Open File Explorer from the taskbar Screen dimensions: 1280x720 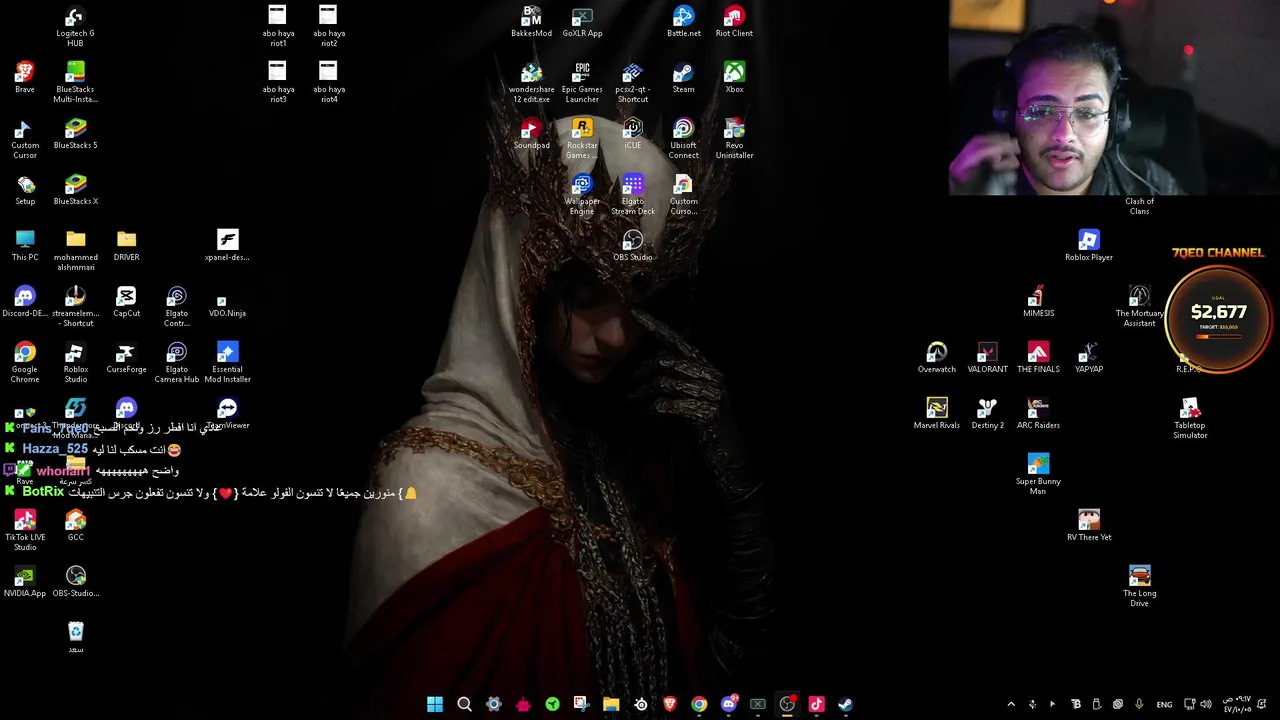coord(611,704)
